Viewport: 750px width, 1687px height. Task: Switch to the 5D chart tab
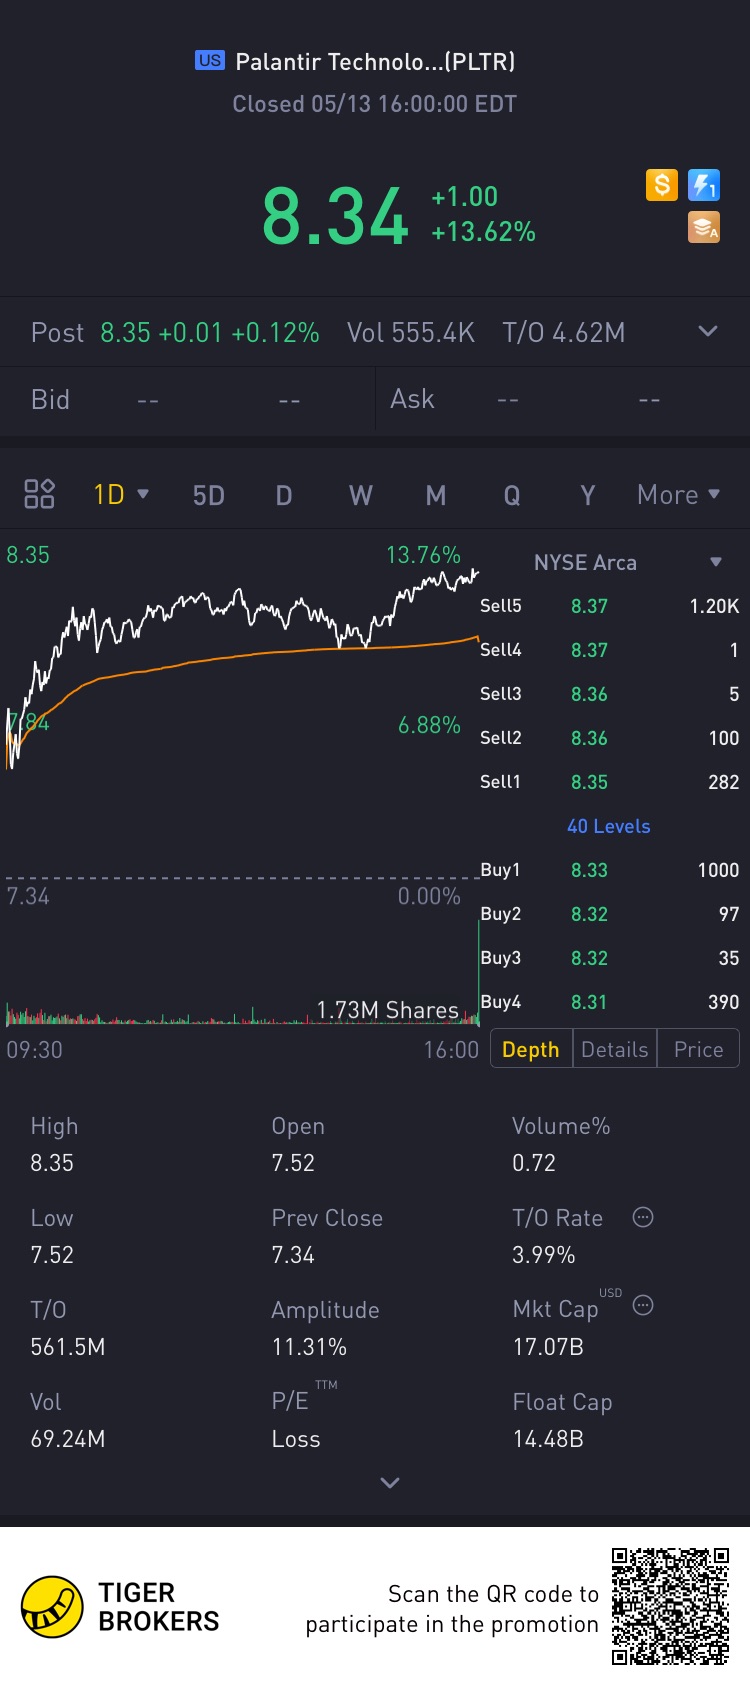tap(208, 495)
